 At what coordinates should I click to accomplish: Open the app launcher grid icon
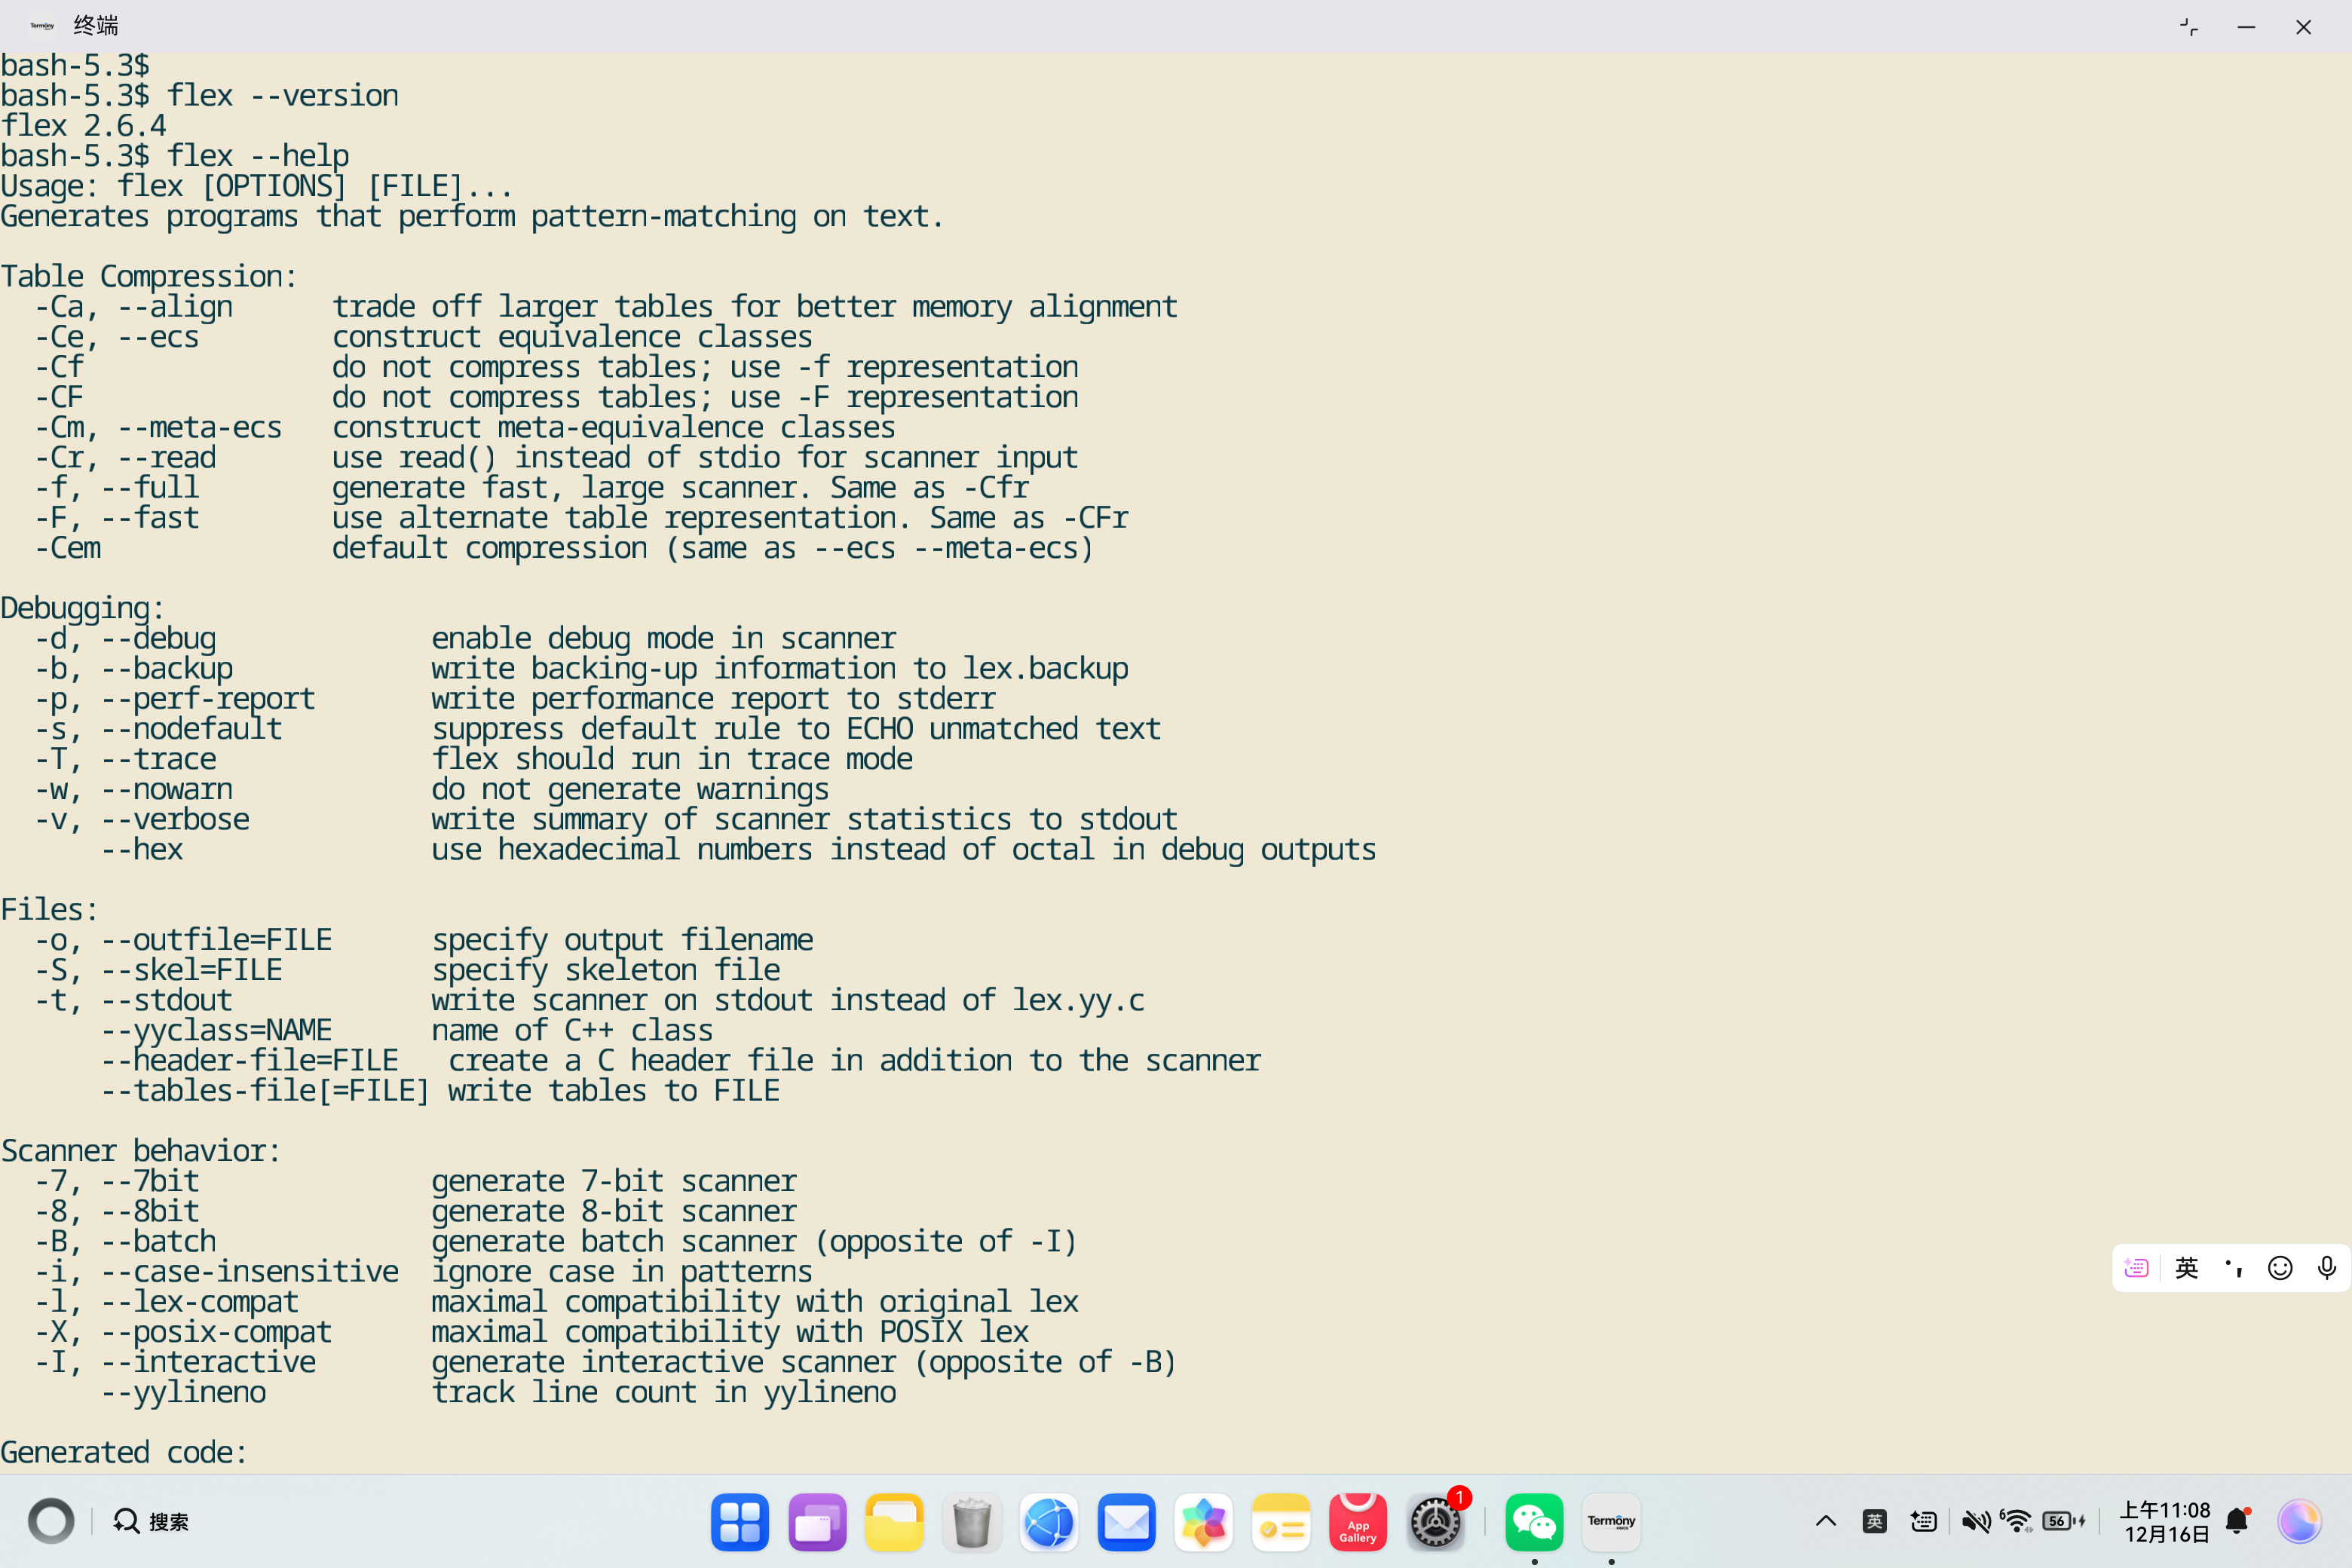739,1521
